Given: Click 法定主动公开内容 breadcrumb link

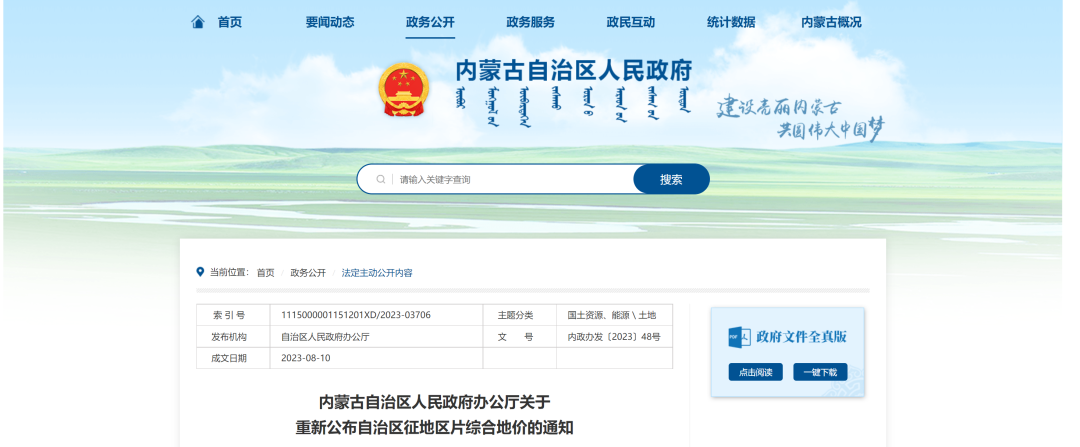Looking at the screenshot, I should pyautogui.click(x=377, y=273).
